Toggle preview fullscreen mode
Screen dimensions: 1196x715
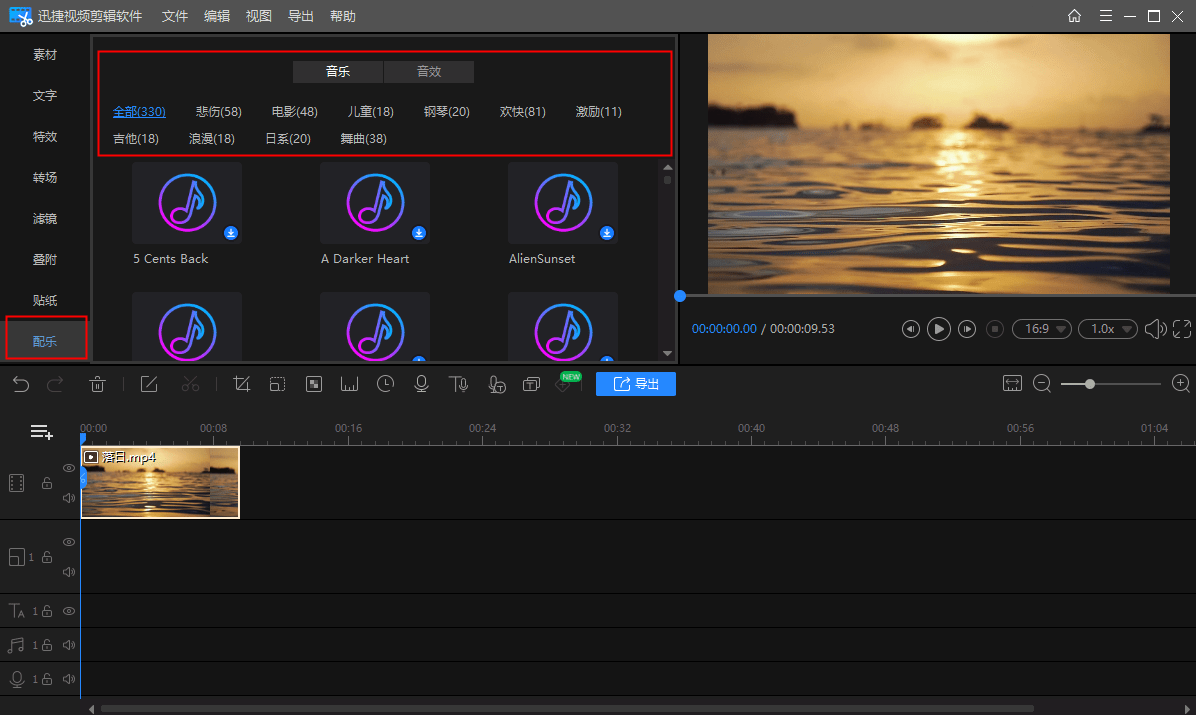coord(1182,329)
